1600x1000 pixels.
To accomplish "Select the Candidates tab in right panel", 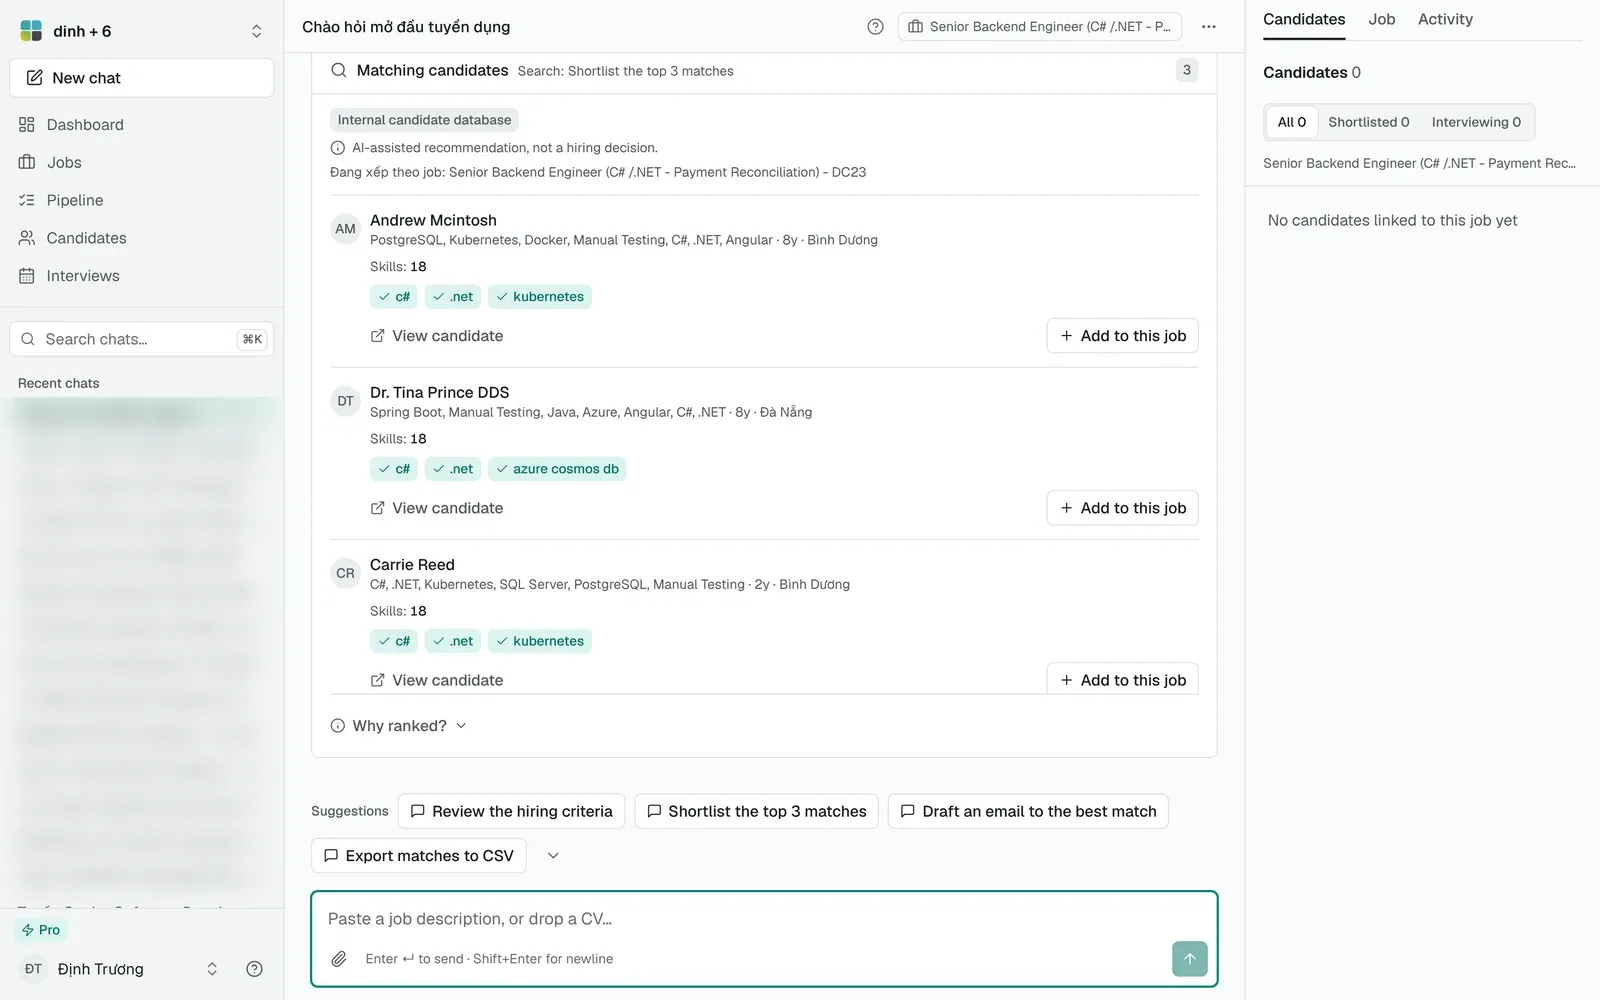I will coord(1304,19).
